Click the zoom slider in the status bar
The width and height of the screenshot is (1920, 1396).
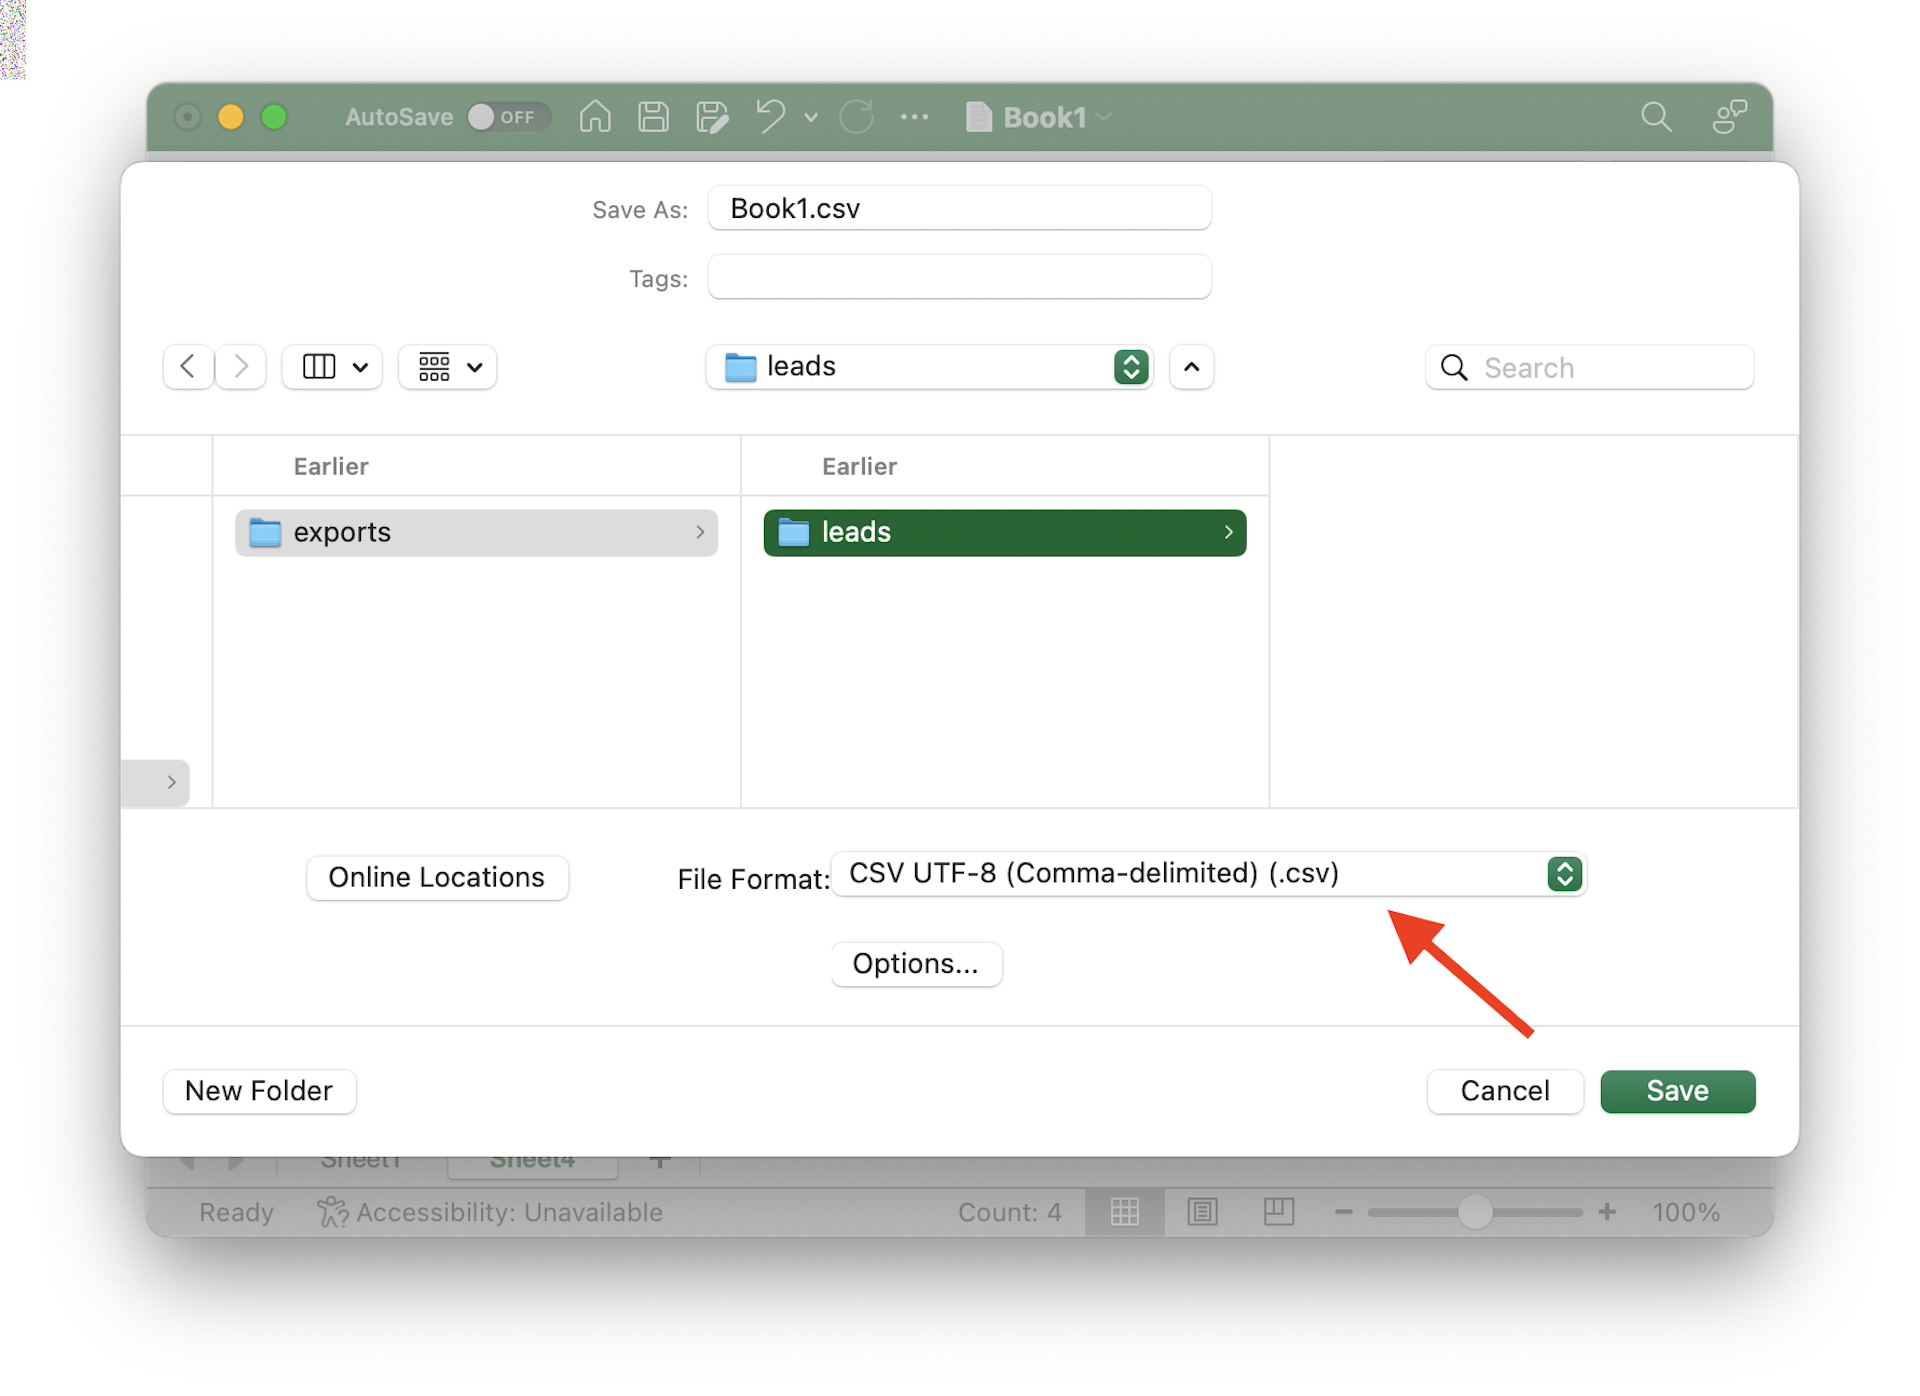coord(1474,1212)
